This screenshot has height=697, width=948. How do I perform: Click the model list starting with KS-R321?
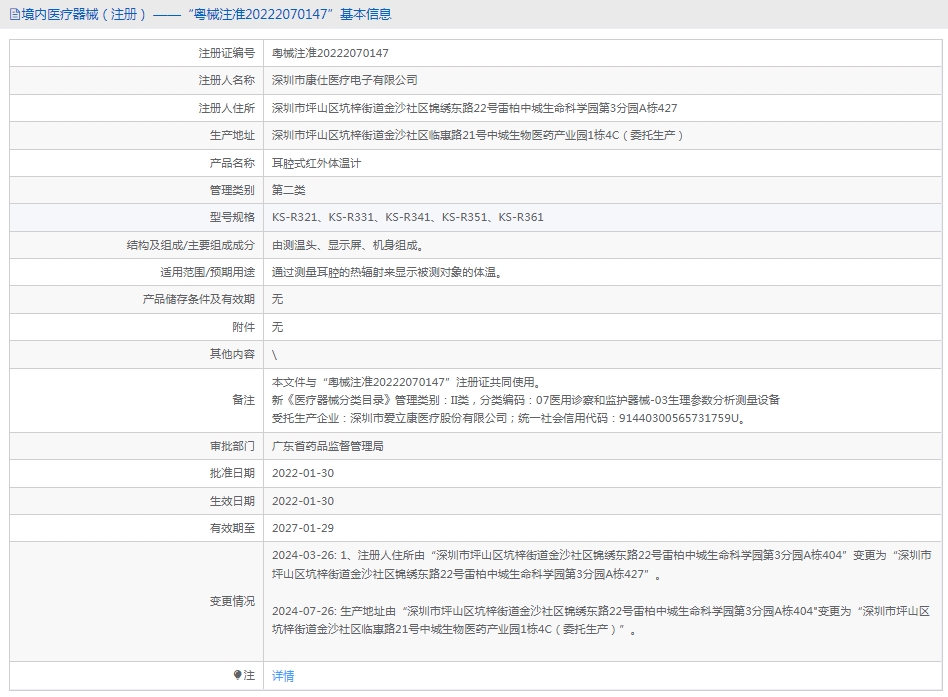click(x=408, y=217)
